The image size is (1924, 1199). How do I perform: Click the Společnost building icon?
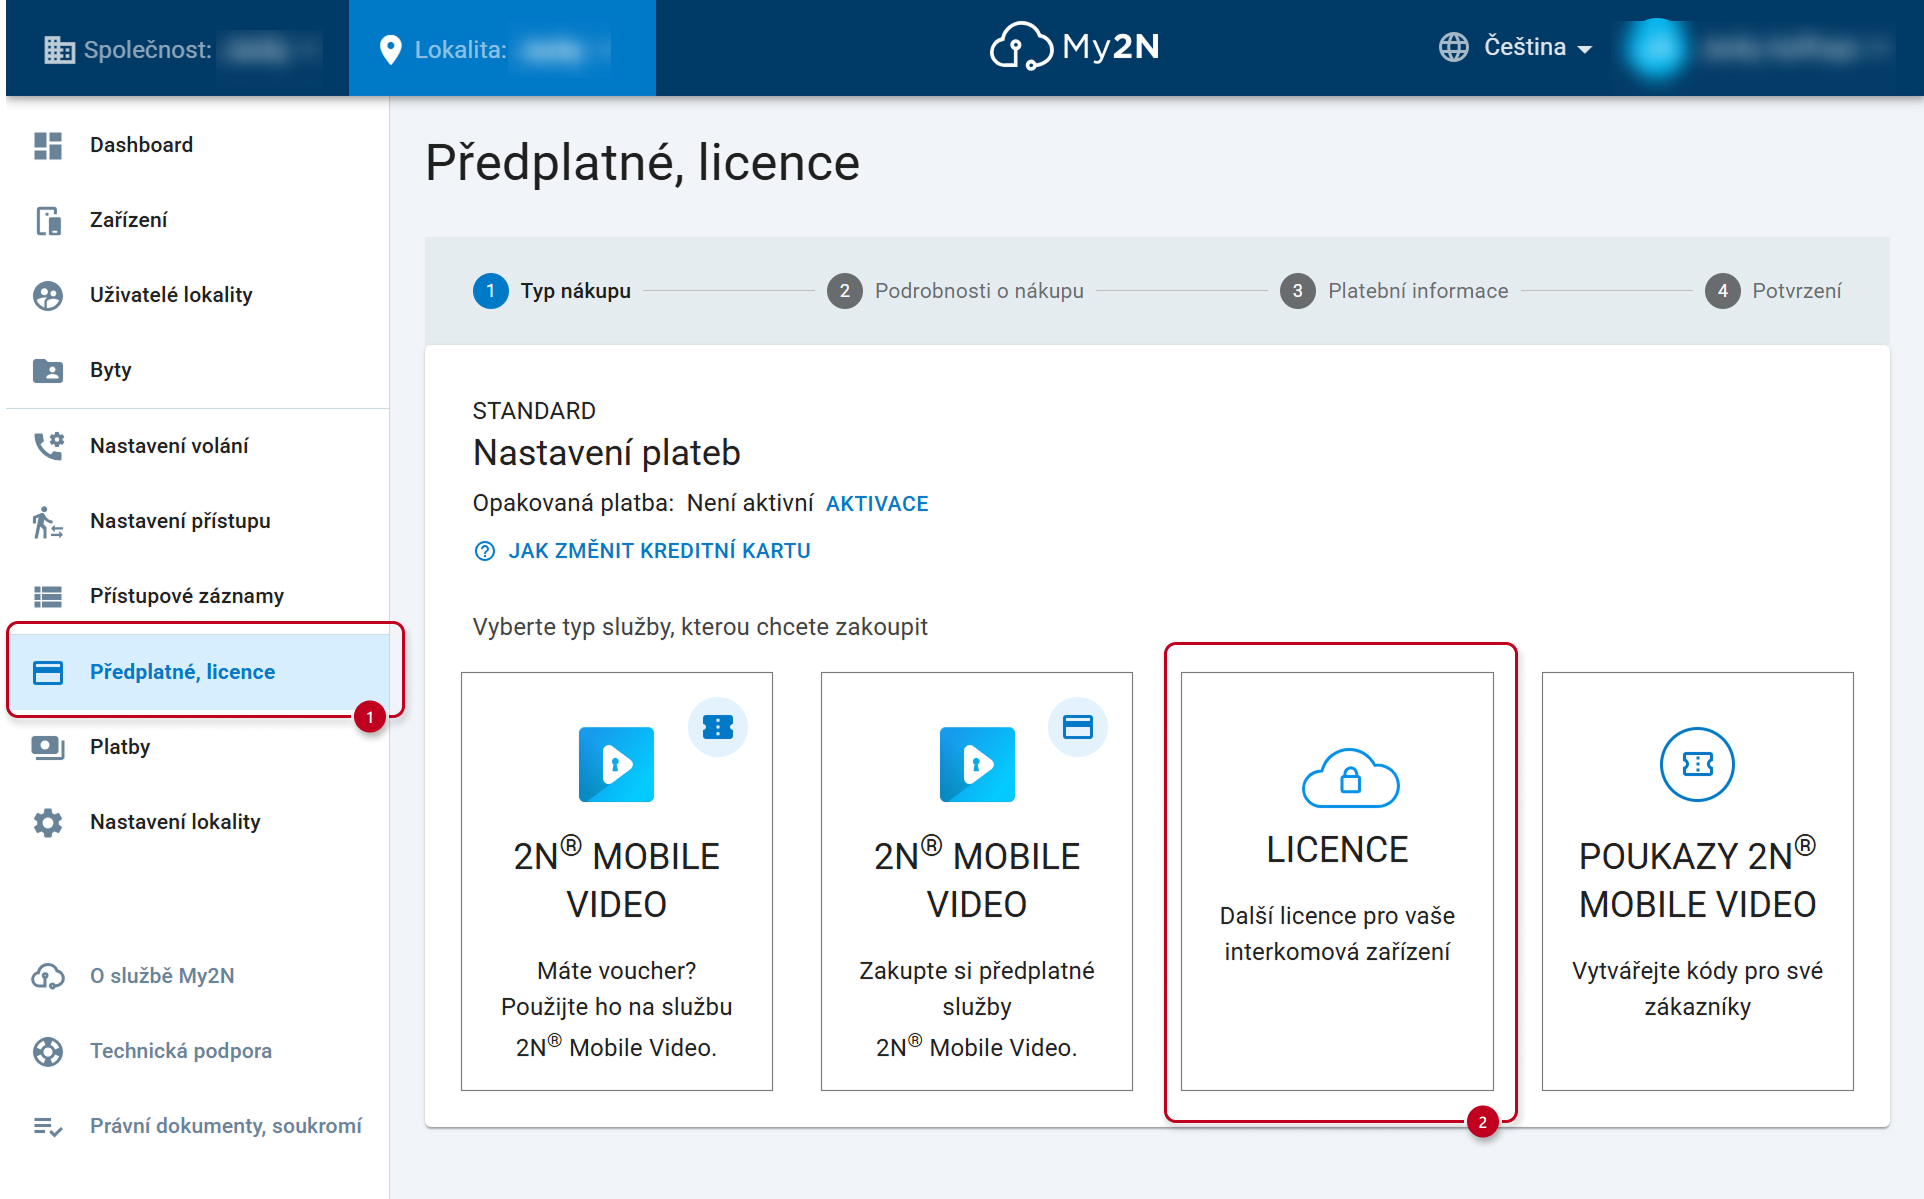pyautogui.click(x=59, y=49)
